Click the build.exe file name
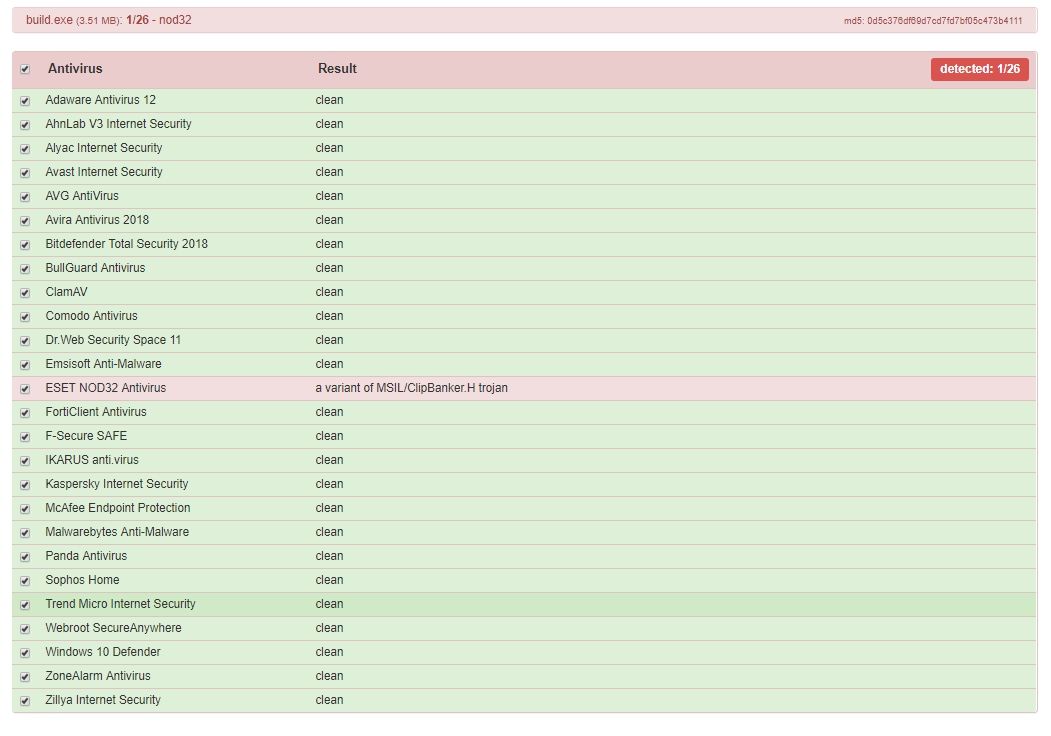The image size is (1051, 736). [x=49, y=20]
